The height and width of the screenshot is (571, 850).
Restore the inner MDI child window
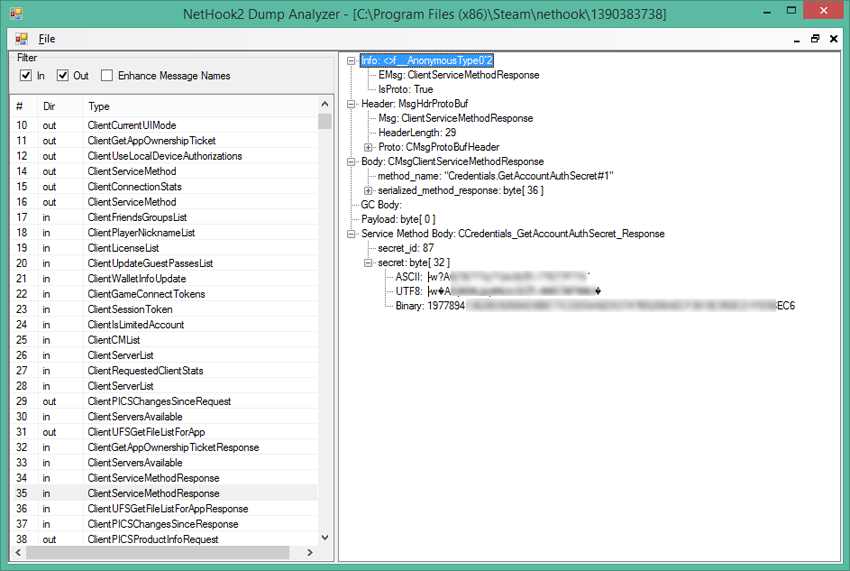pyautogui.click(x=815, y=39)
